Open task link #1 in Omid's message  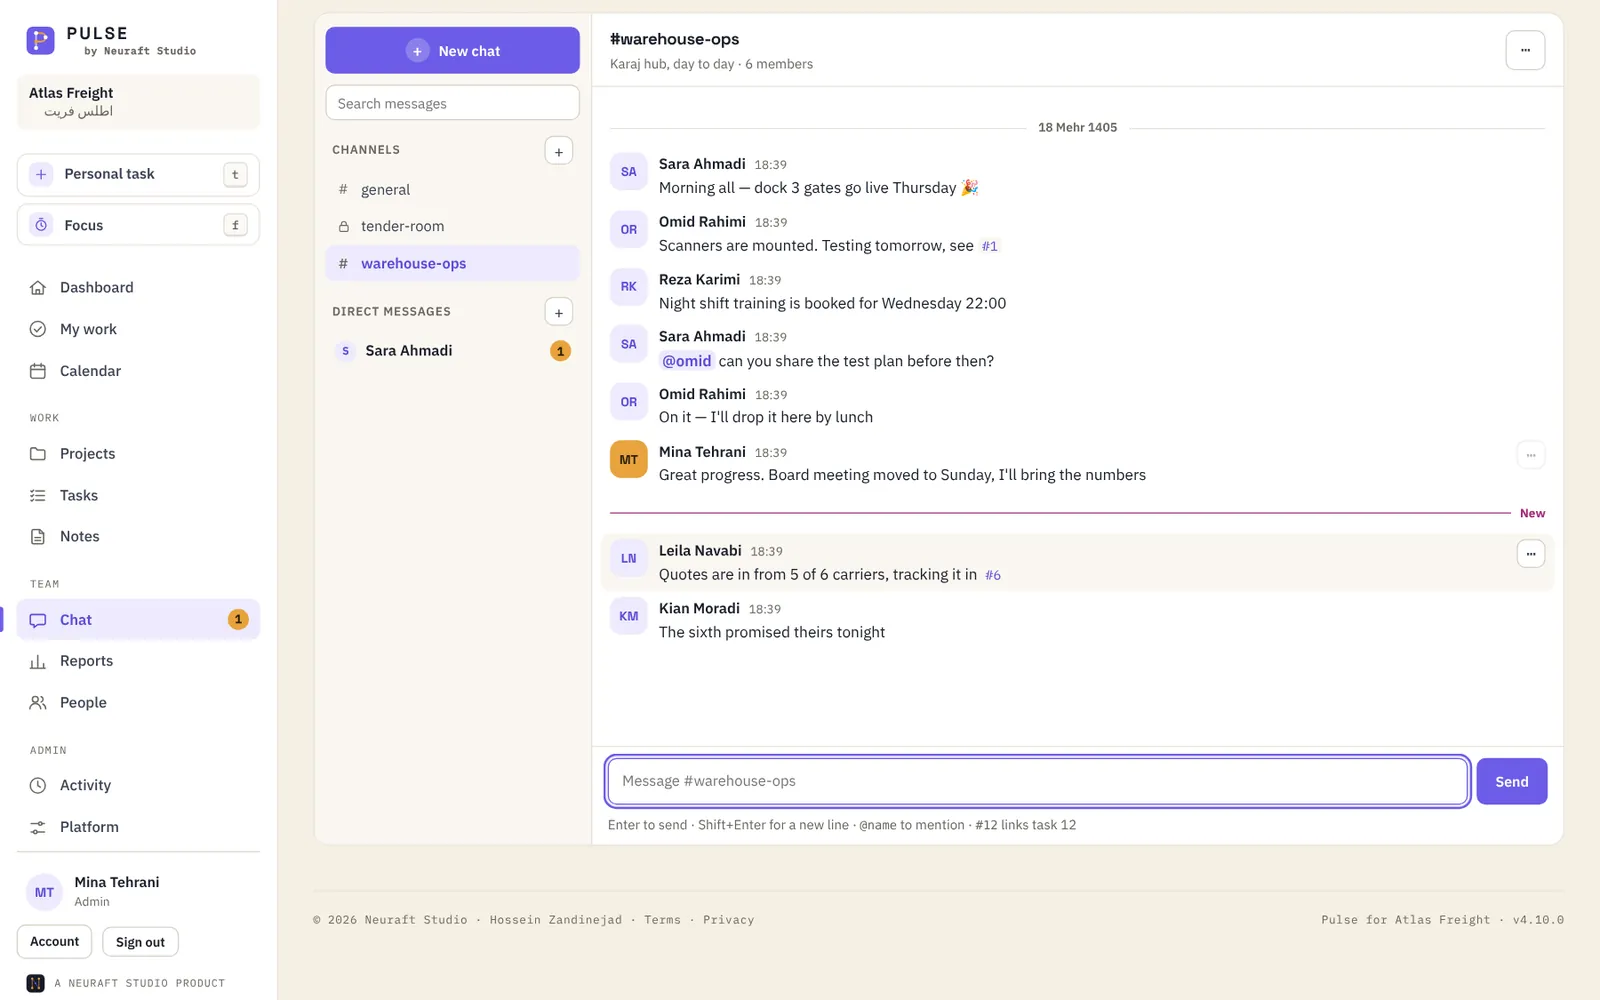[x=989, y=246]
